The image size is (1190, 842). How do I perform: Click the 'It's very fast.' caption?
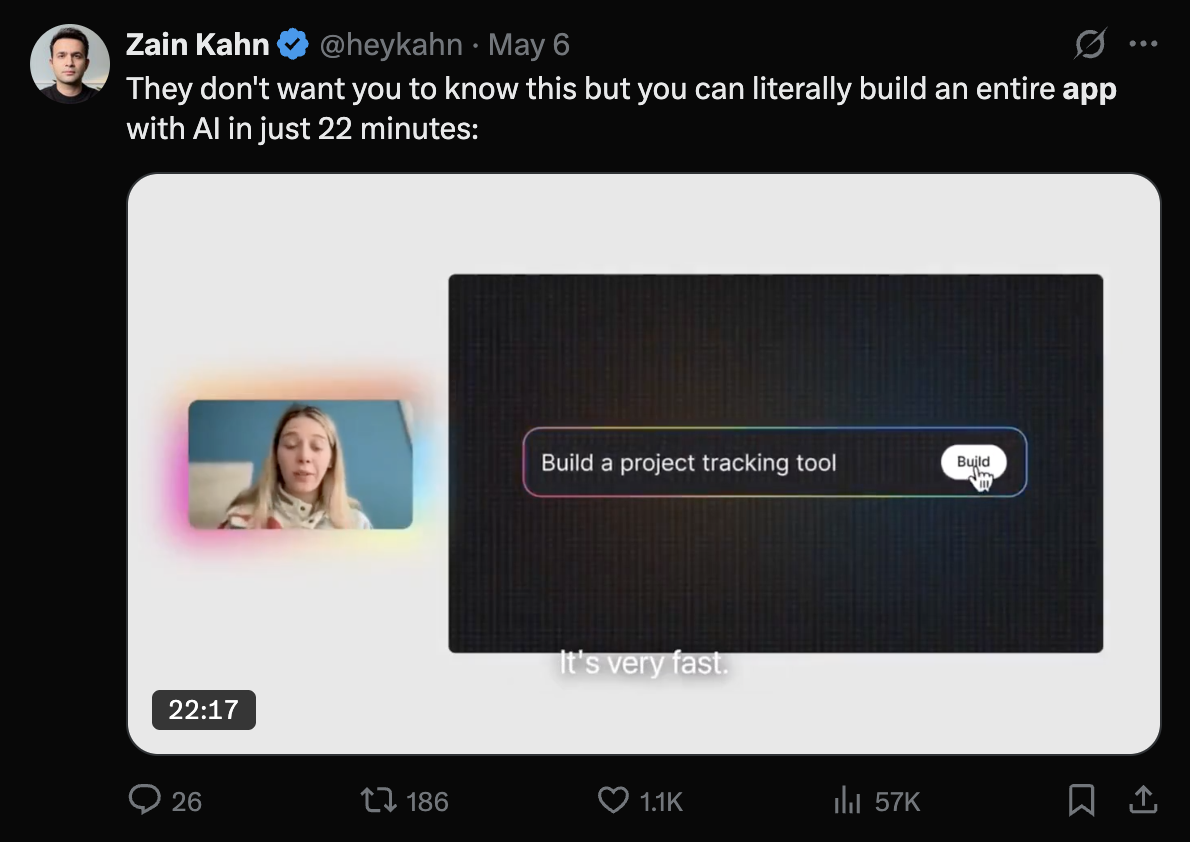[644, 663]
